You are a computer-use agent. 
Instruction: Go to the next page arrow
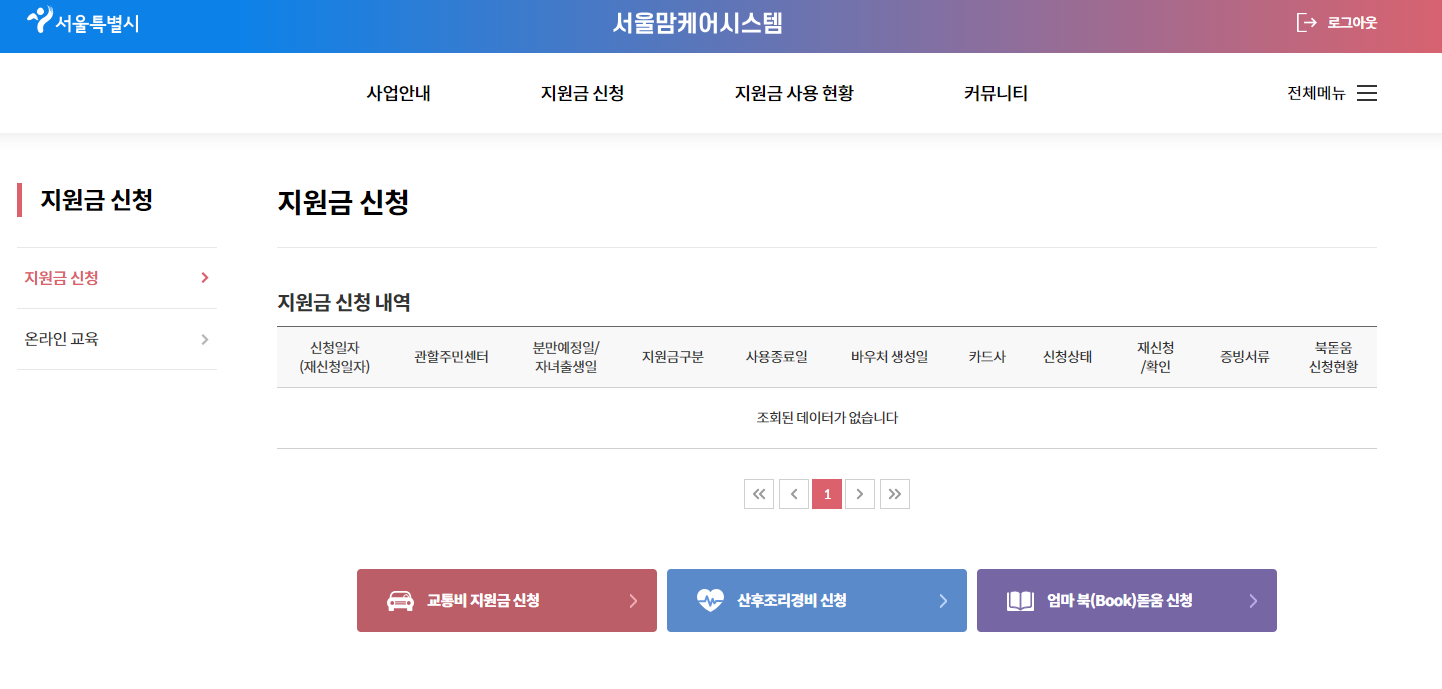(x=860, y=494)
